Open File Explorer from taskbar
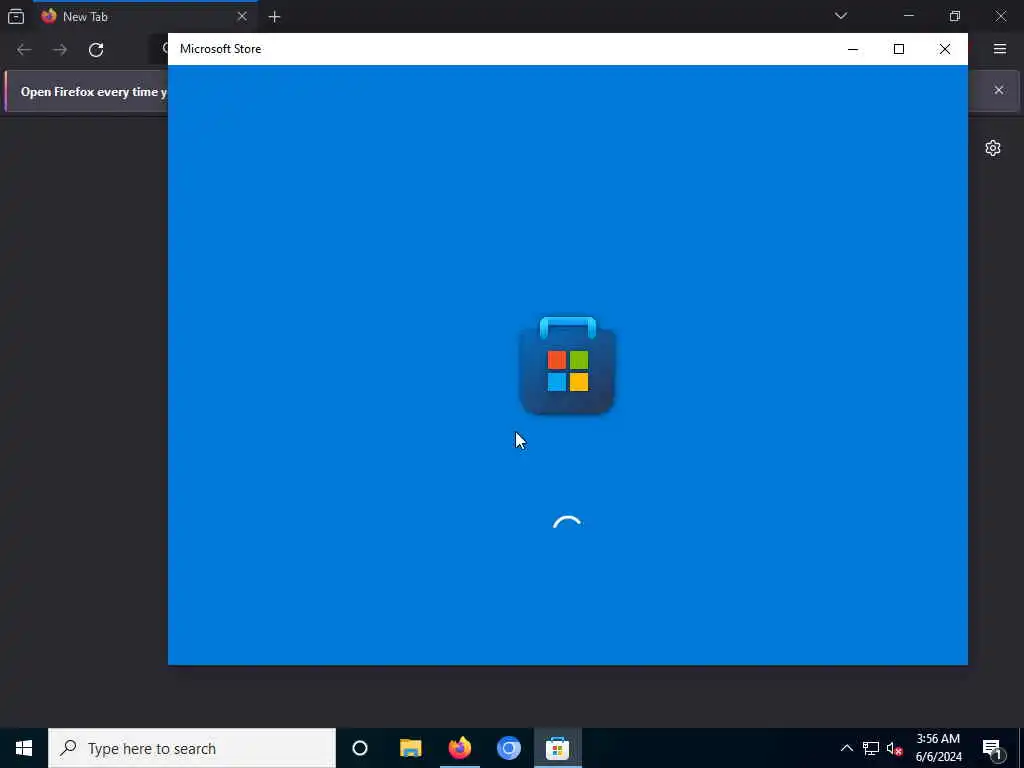Image resolution: width=1024 pixels, height=768 pixels. point(411,748)
